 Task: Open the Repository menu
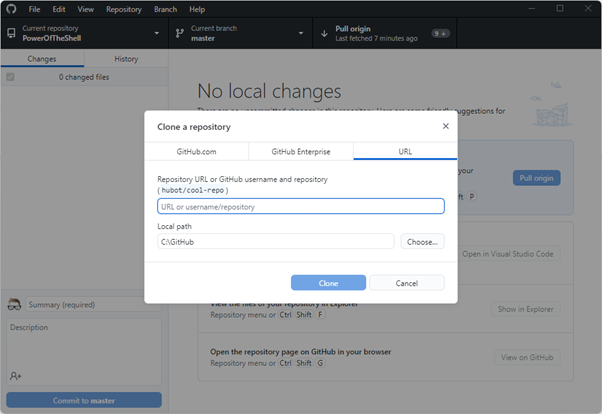(124, 9)
